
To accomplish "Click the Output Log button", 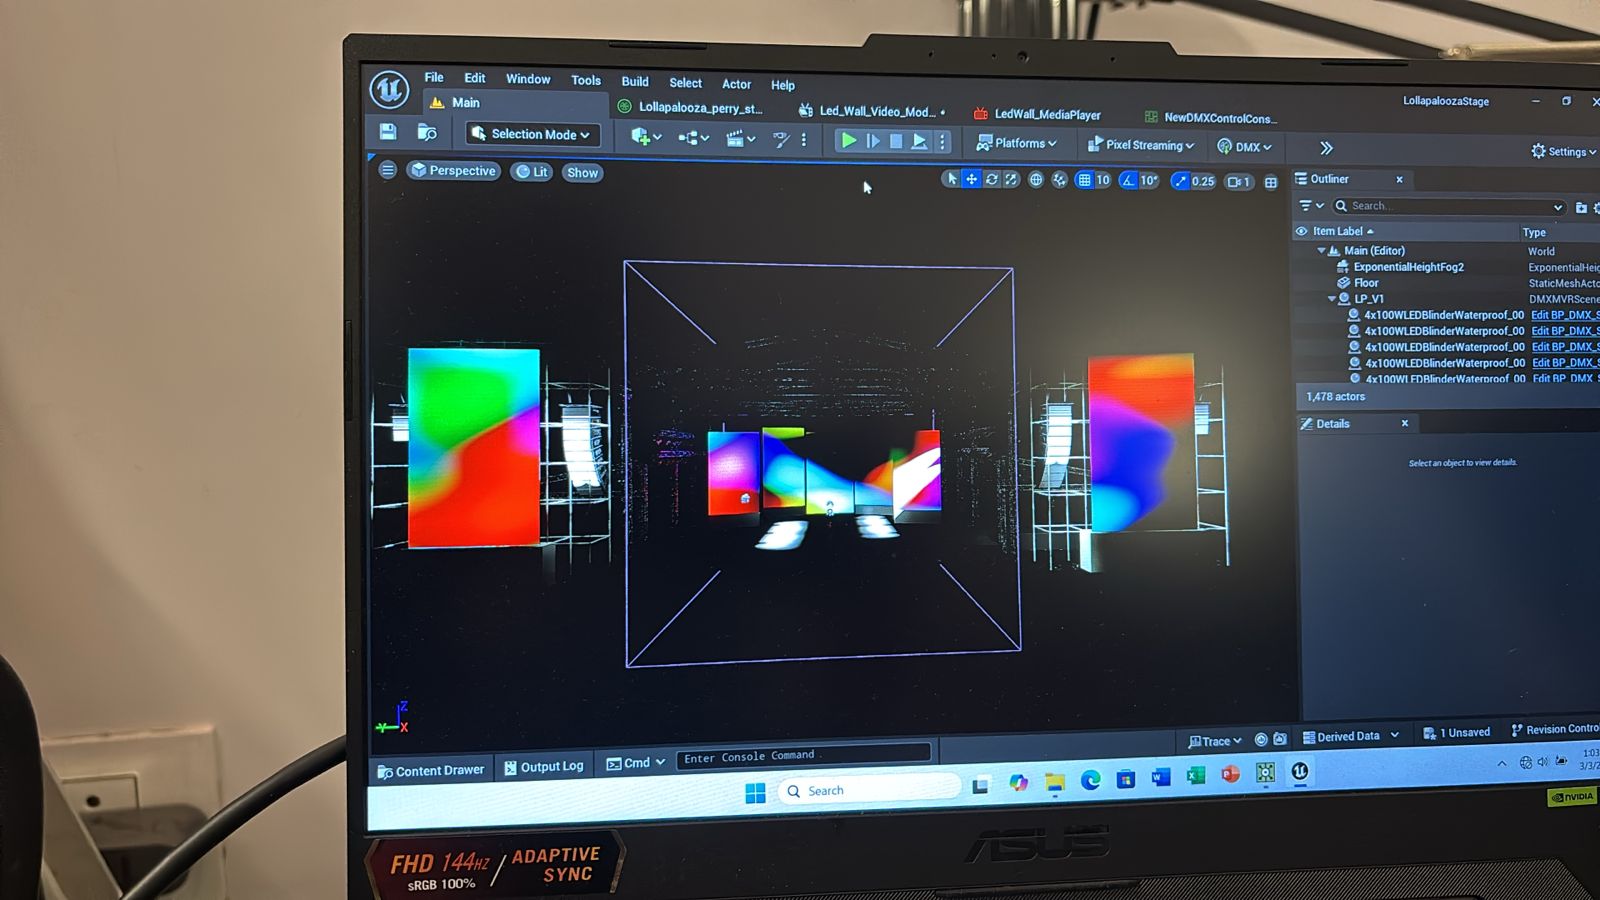I will pyautogui.click(x=544, y=767).
